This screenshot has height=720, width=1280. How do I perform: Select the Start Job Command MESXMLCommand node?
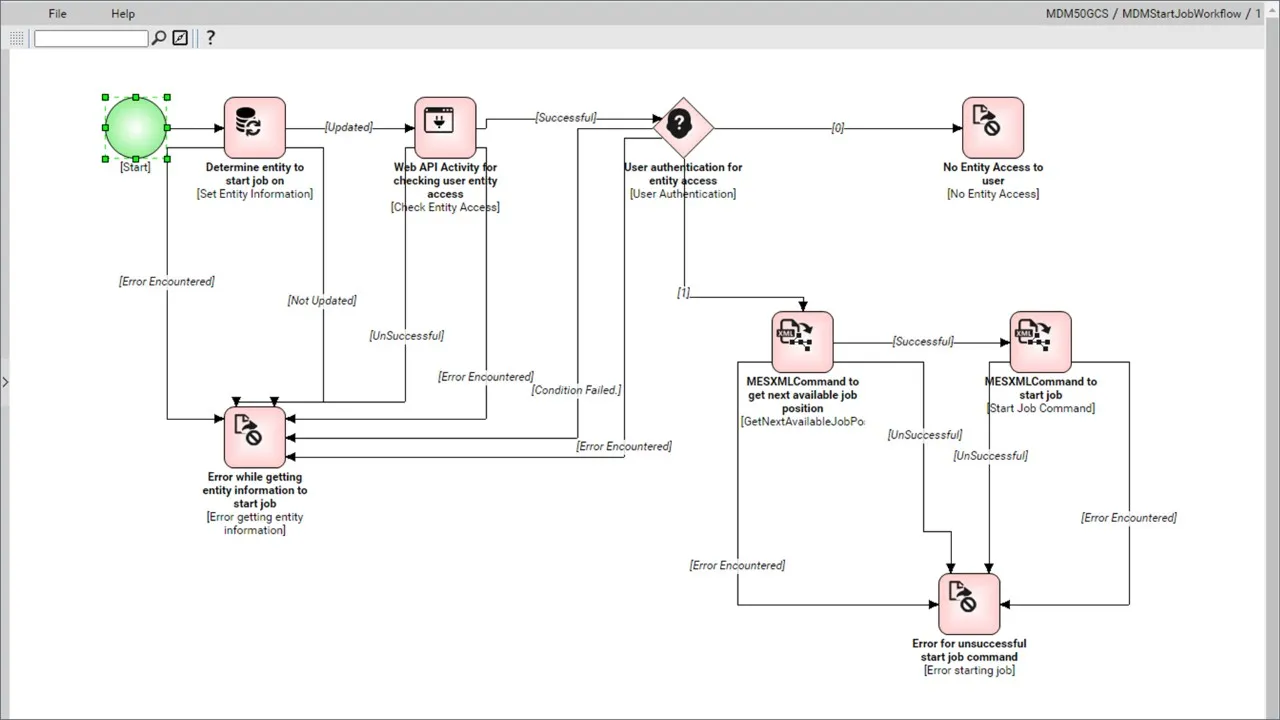(1040, 340)
